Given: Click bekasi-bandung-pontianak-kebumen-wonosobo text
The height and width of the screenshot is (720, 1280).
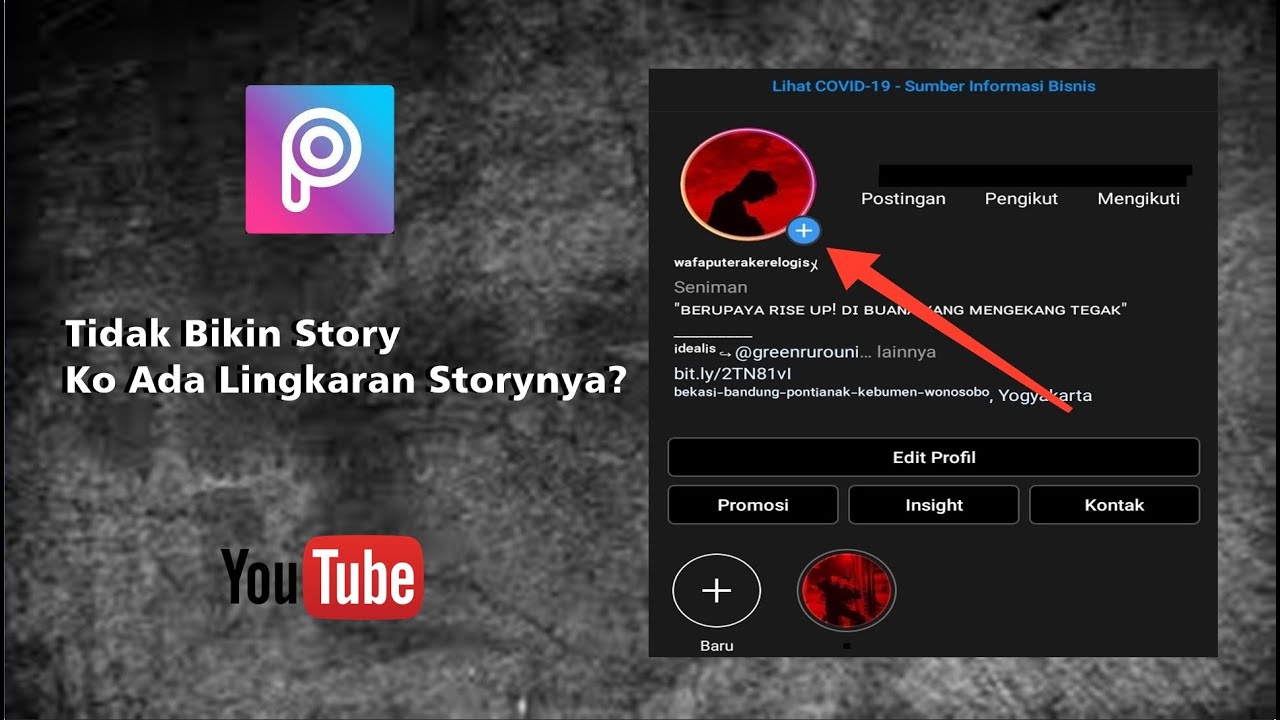Looking at the screenshot, I should click(832, 392).
